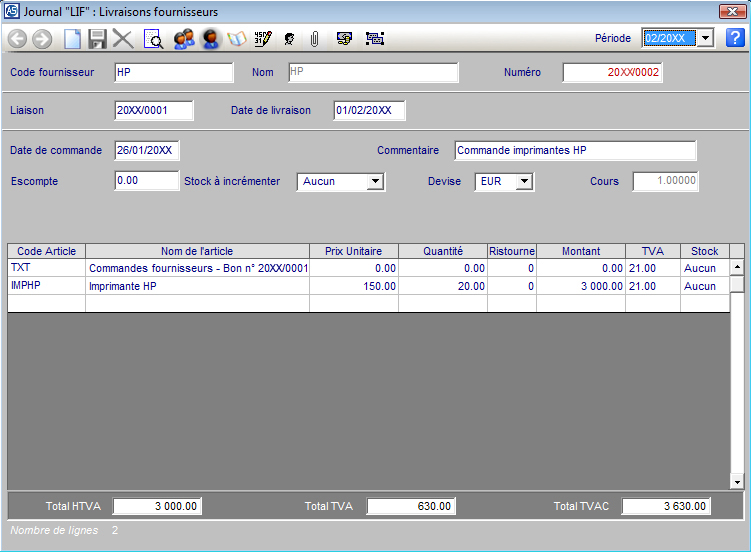This screenshot has height=552, width=751.
Task: Save the delivery using the floppy disk icon
Action: 97,39
